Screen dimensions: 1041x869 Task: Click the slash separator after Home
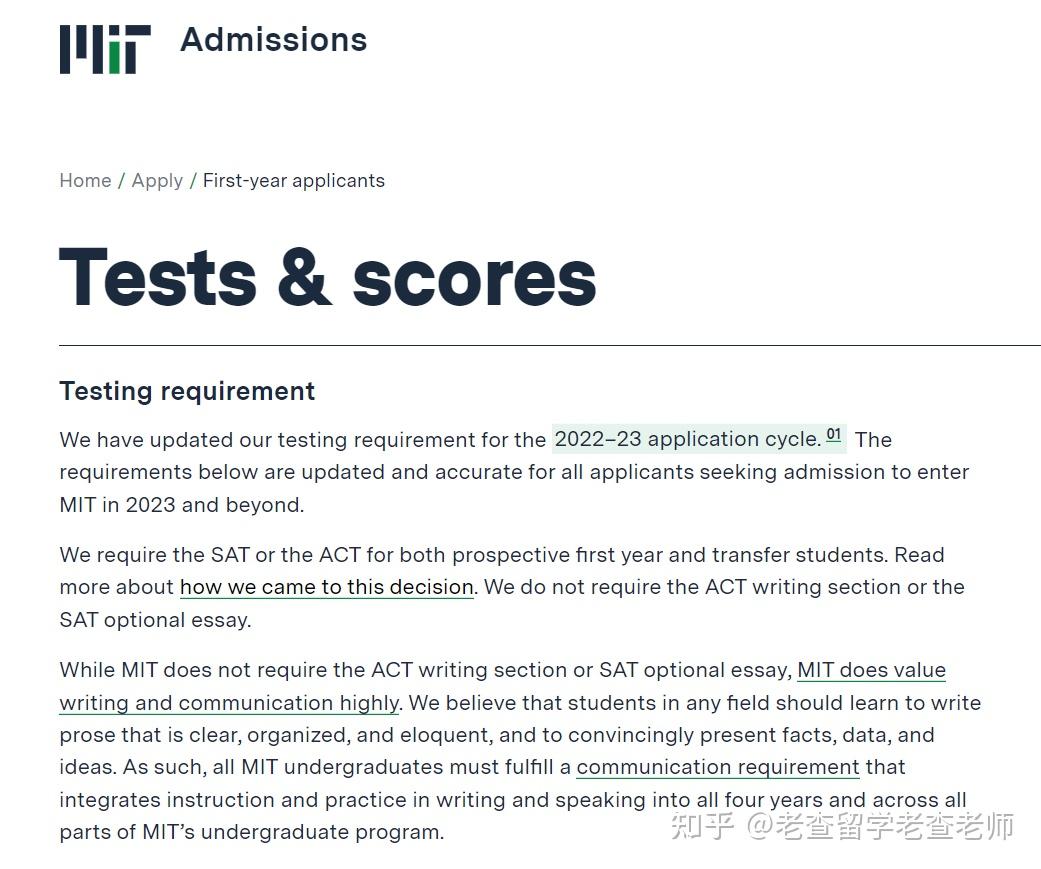(x=120, y=180)
